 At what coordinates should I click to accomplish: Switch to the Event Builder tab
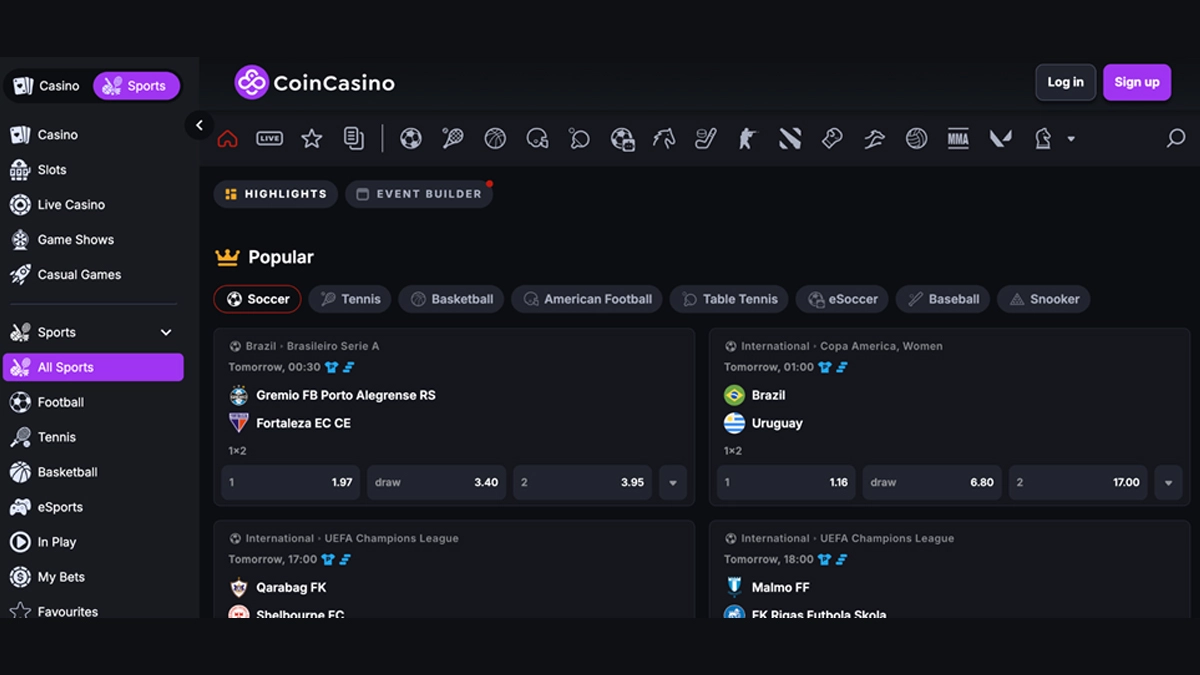point(419,194)
